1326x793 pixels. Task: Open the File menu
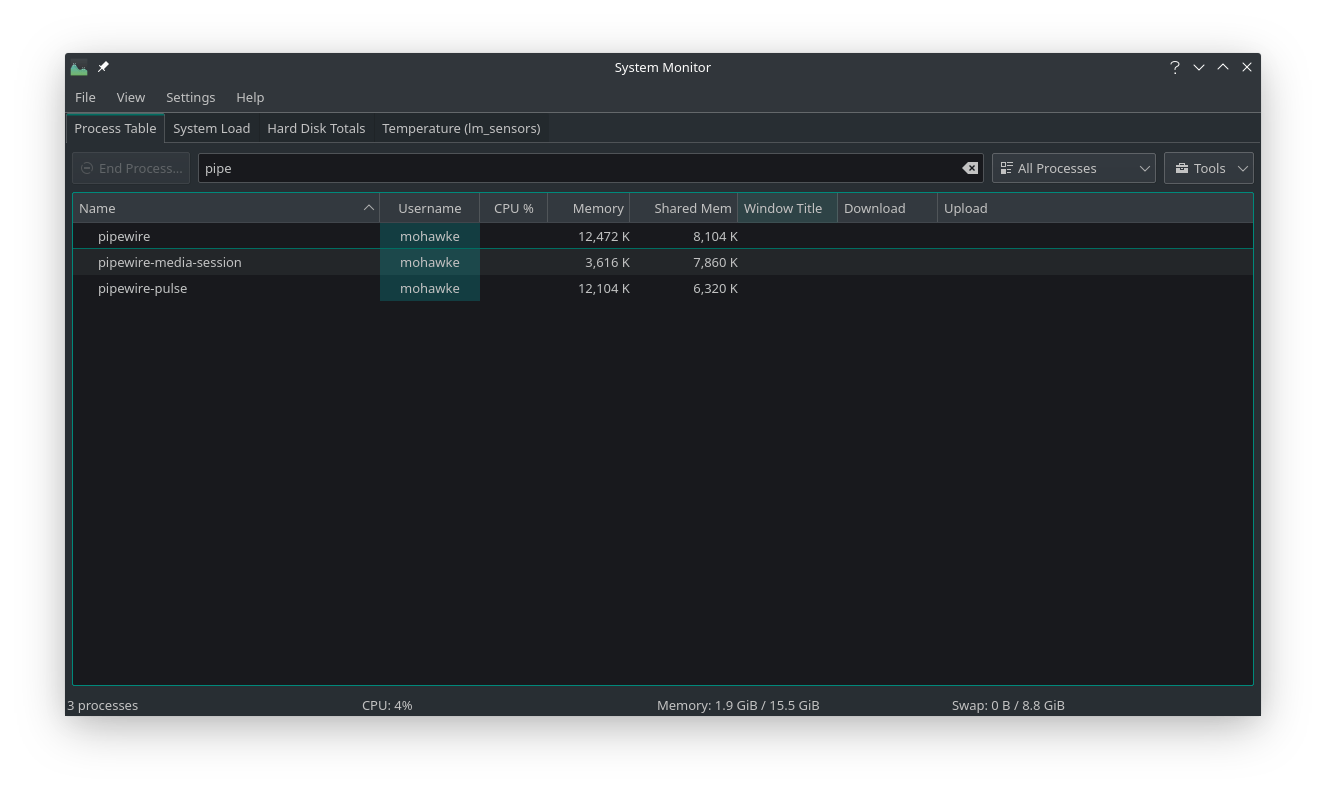point(85,97)
